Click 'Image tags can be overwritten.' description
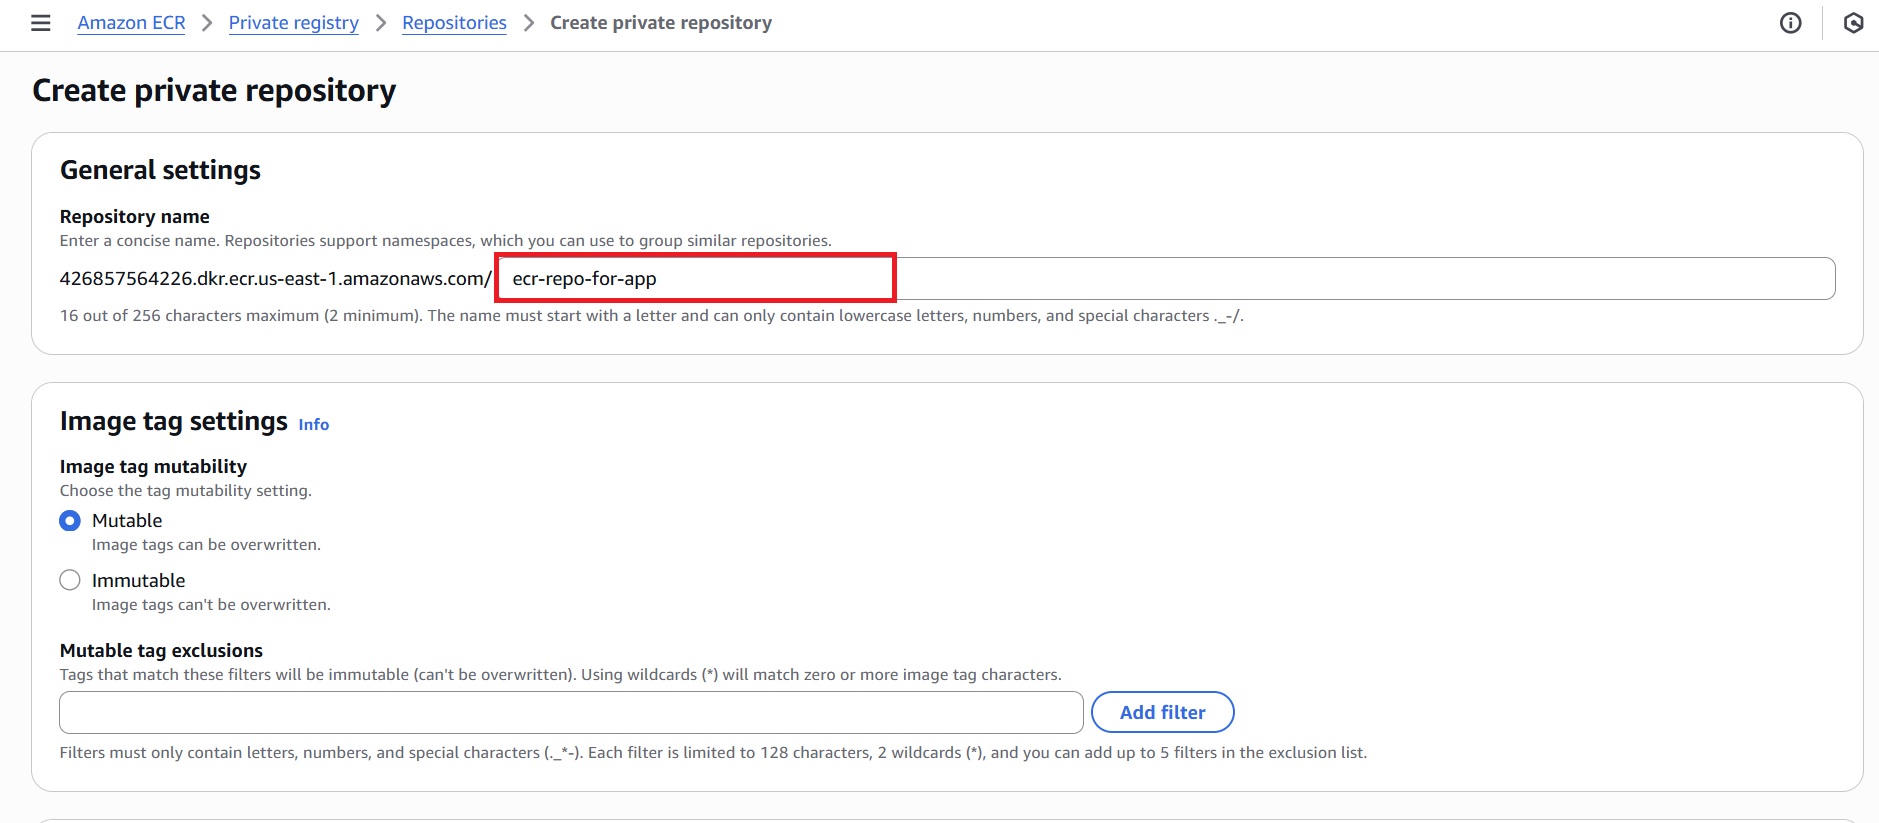The width and height of the screenshot is (1879, 823). pyautogui.click(x=206, y=545)
